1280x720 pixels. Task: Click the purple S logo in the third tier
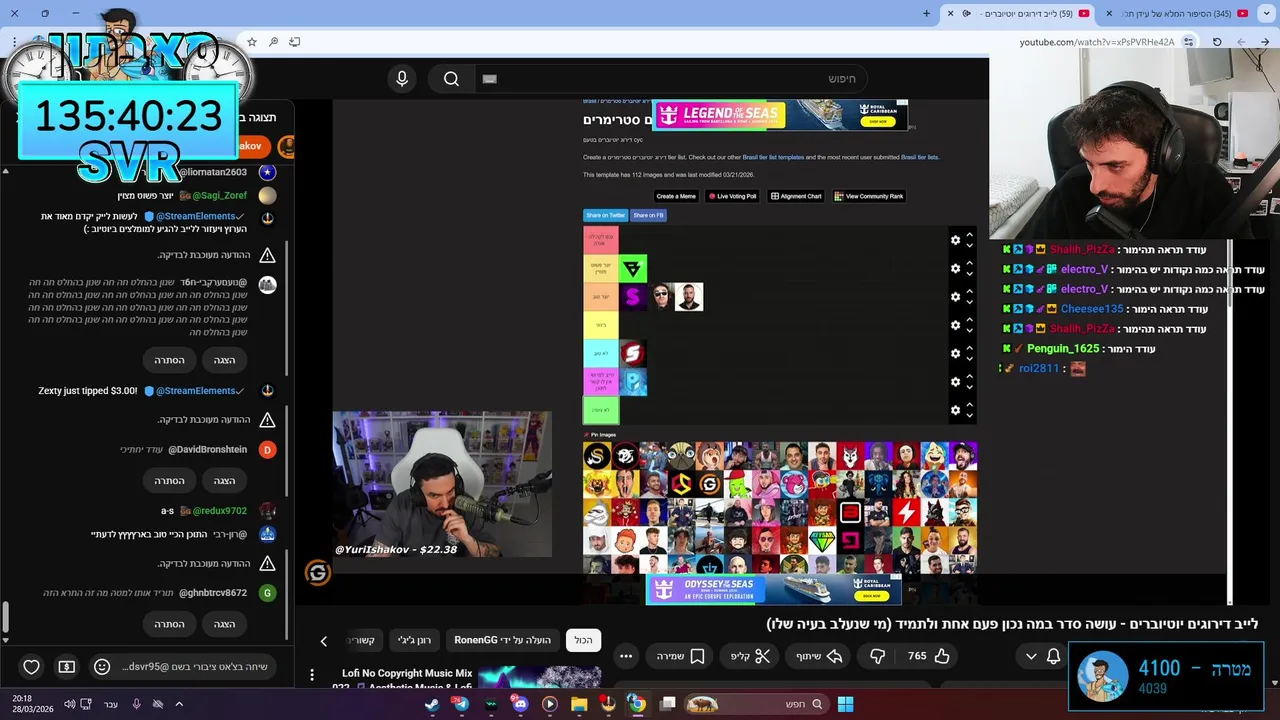tap(633, 297)
